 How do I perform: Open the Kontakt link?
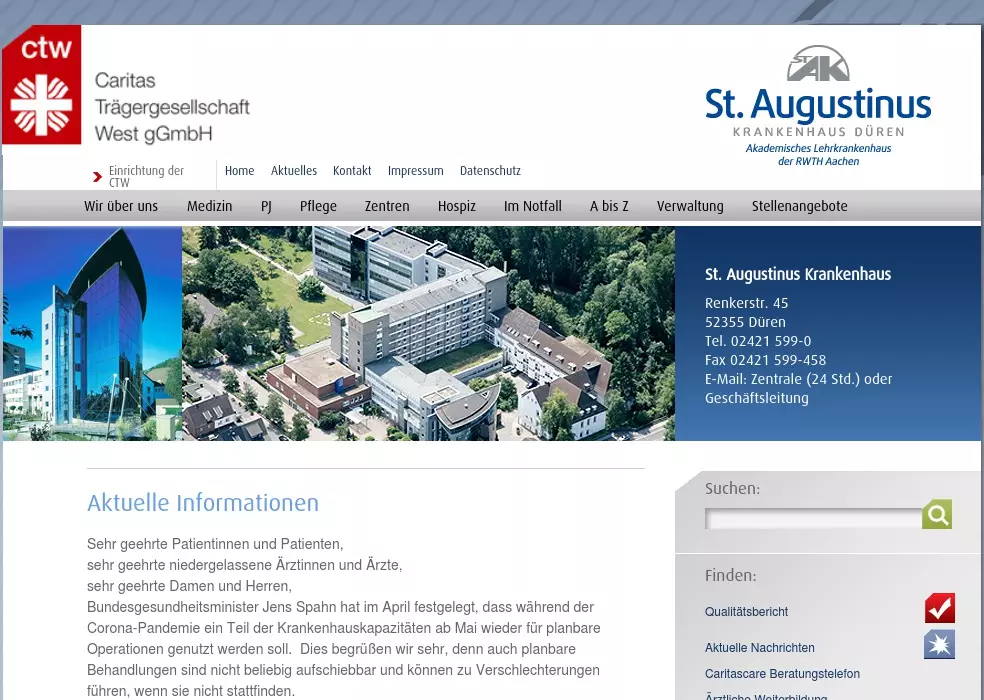point(352,171)
